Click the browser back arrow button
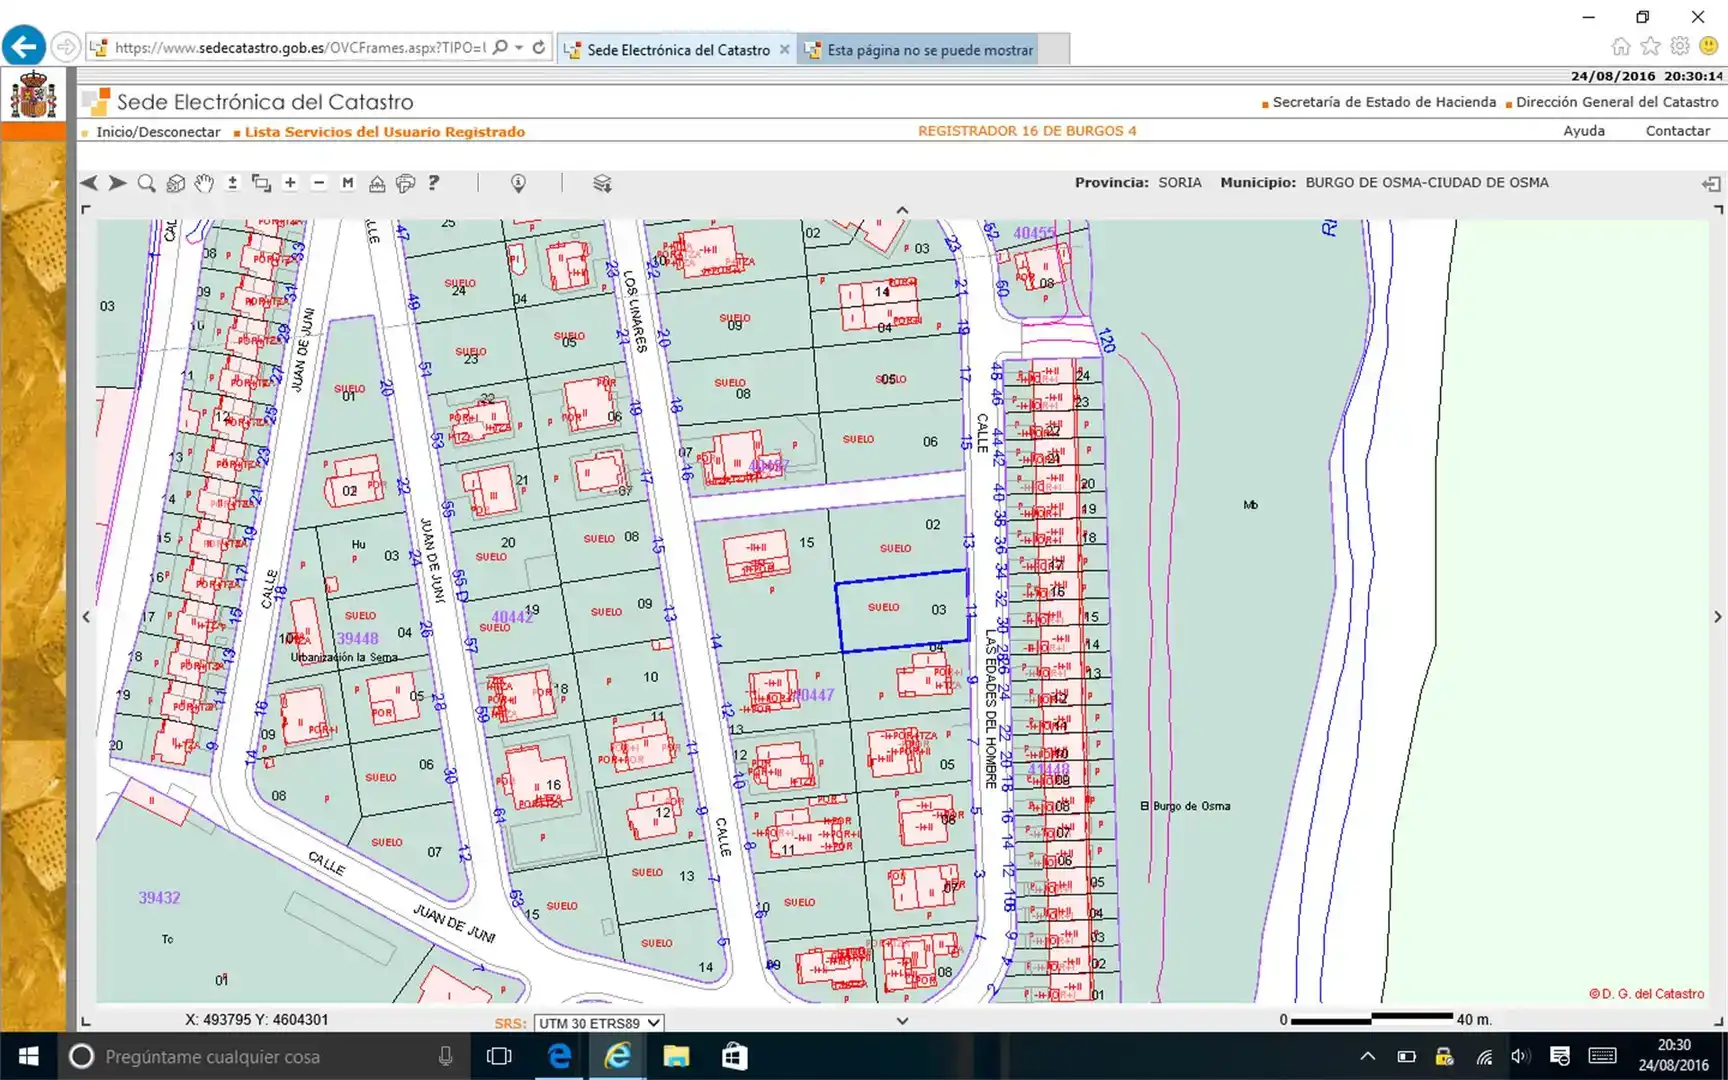 click(x=24, y=46)
